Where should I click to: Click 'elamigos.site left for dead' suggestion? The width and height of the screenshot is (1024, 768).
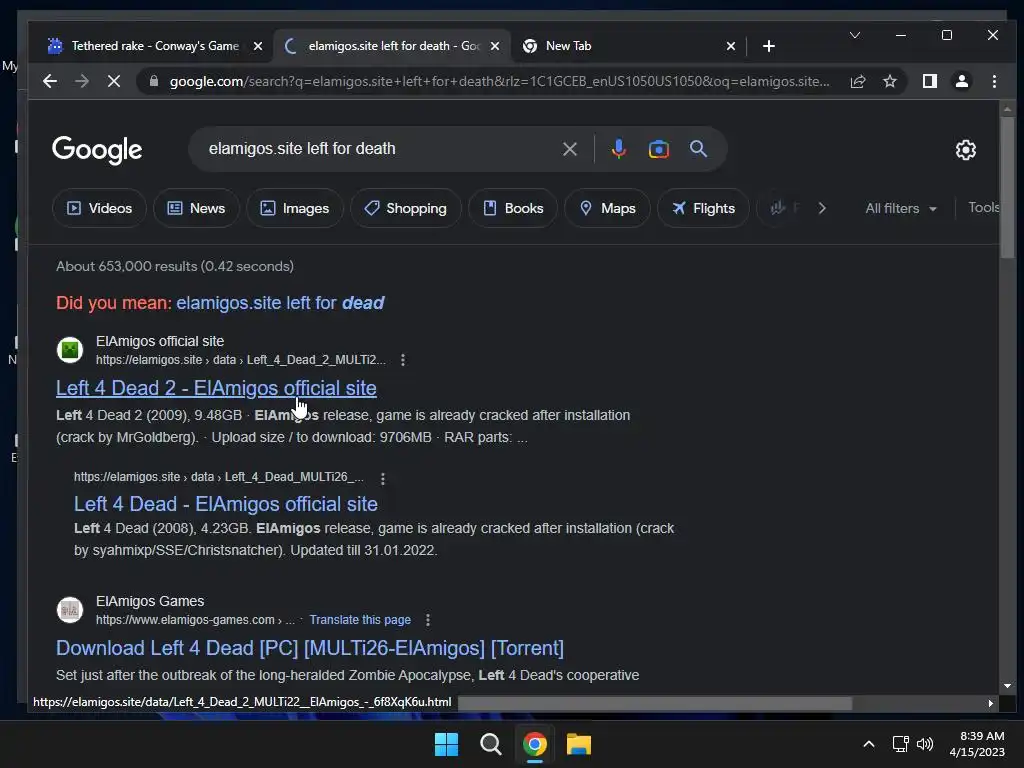pos(280,303)
